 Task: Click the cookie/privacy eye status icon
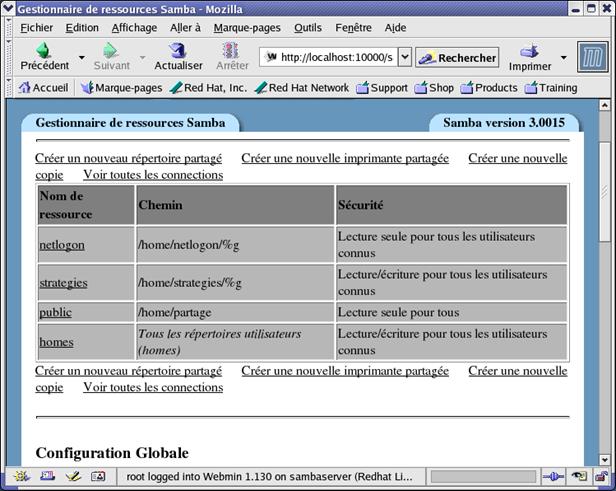point(578,477)
